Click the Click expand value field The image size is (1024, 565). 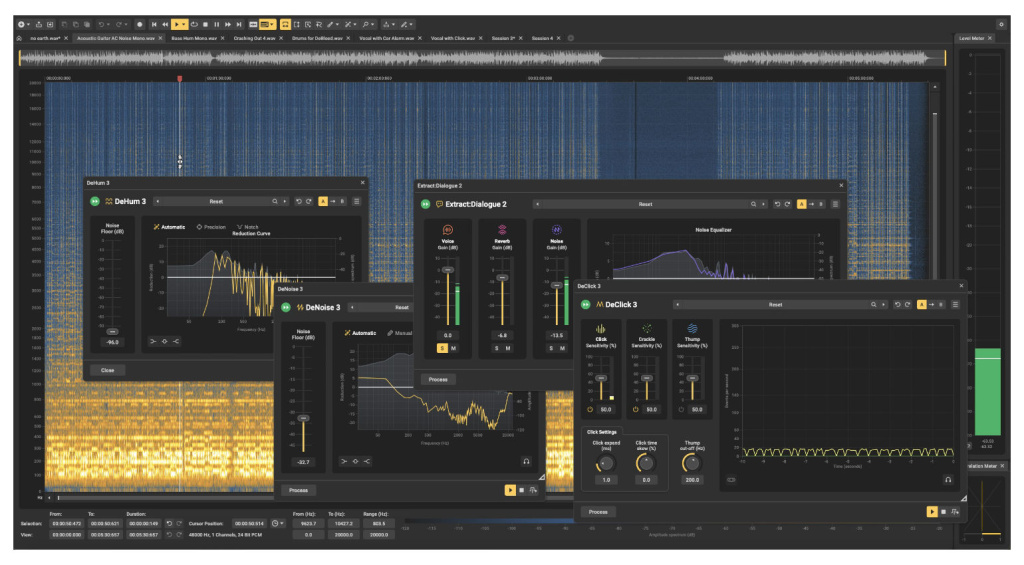click(606, 479)
